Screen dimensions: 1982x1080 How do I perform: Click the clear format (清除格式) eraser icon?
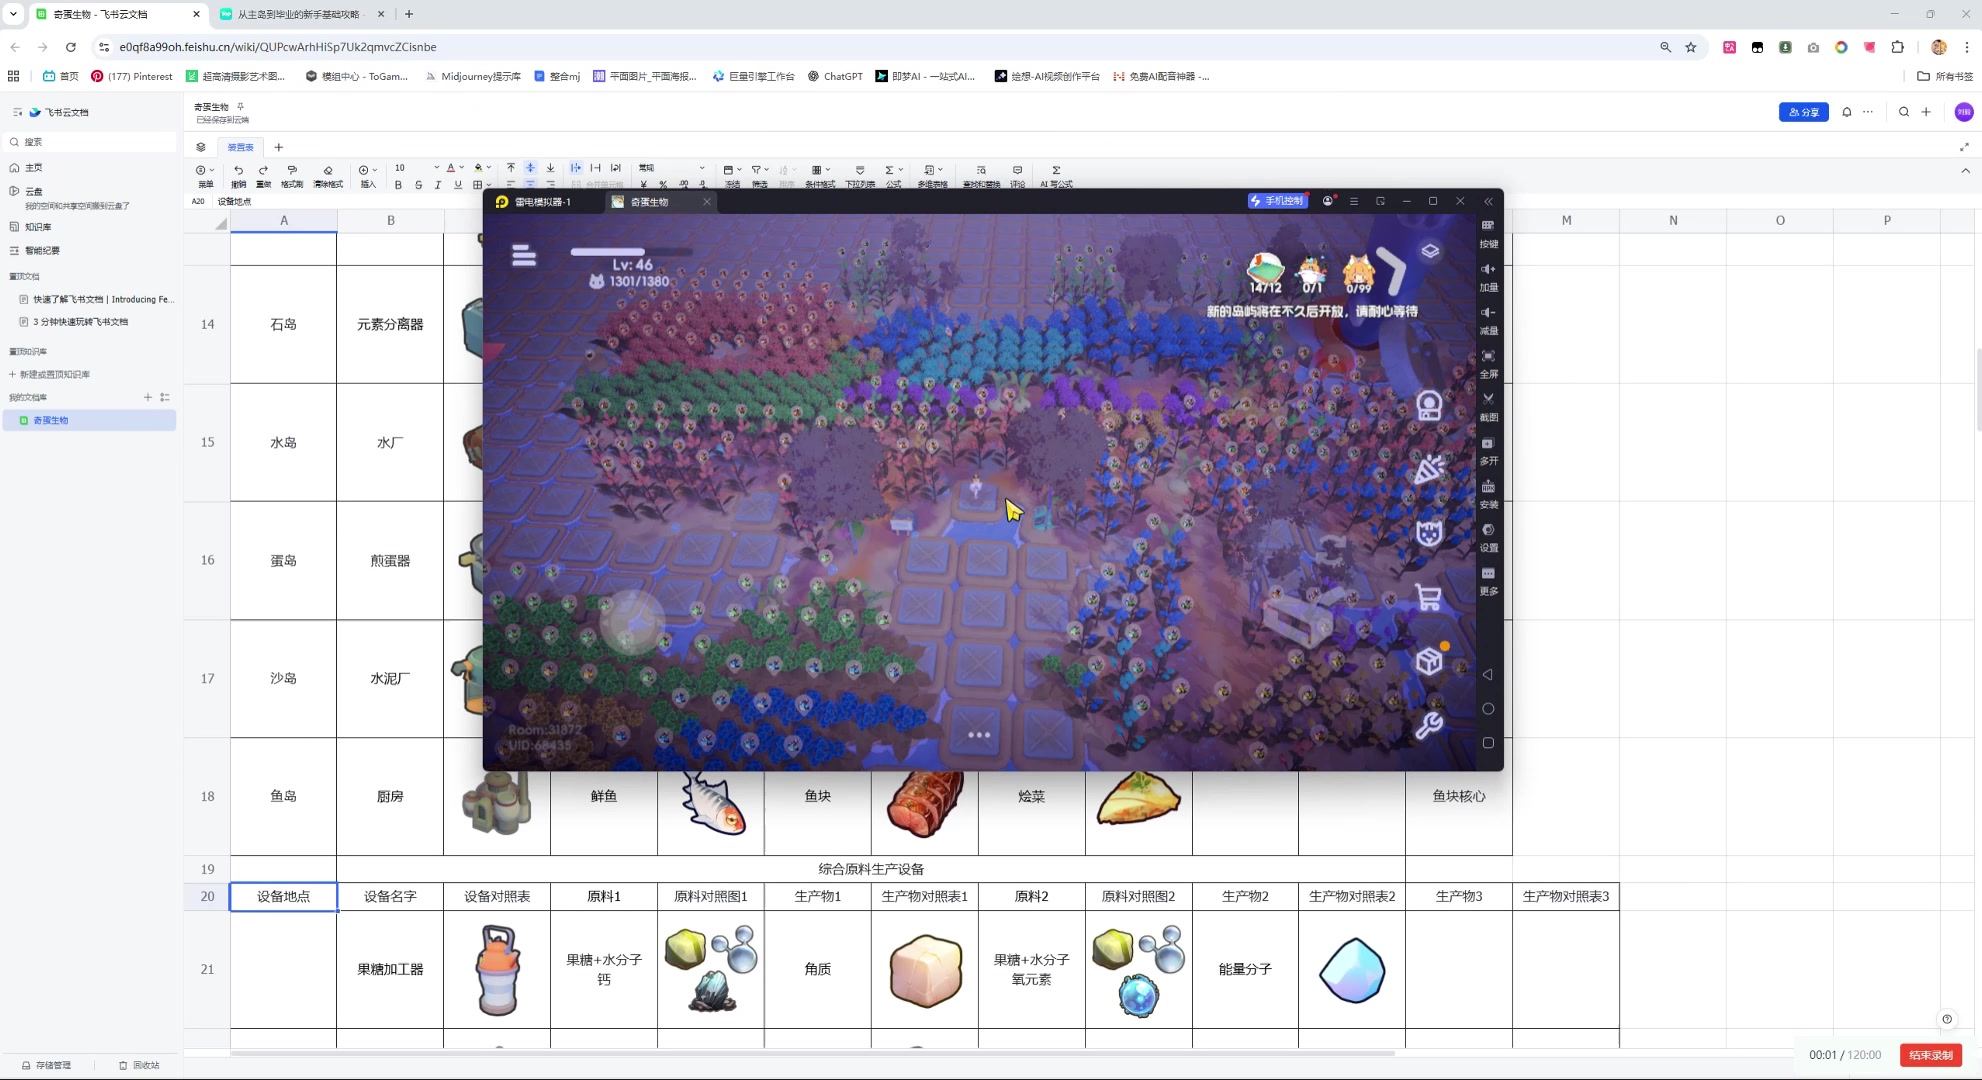point(328,170)
